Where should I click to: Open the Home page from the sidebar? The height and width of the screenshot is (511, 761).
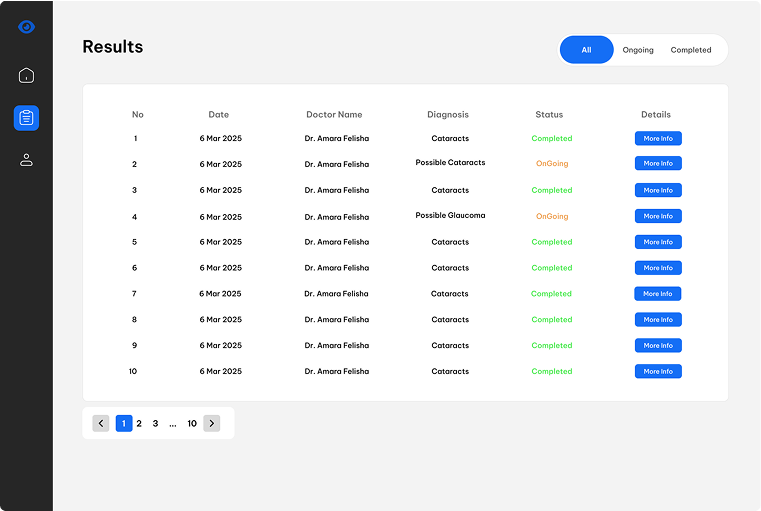tap(26, 75)
